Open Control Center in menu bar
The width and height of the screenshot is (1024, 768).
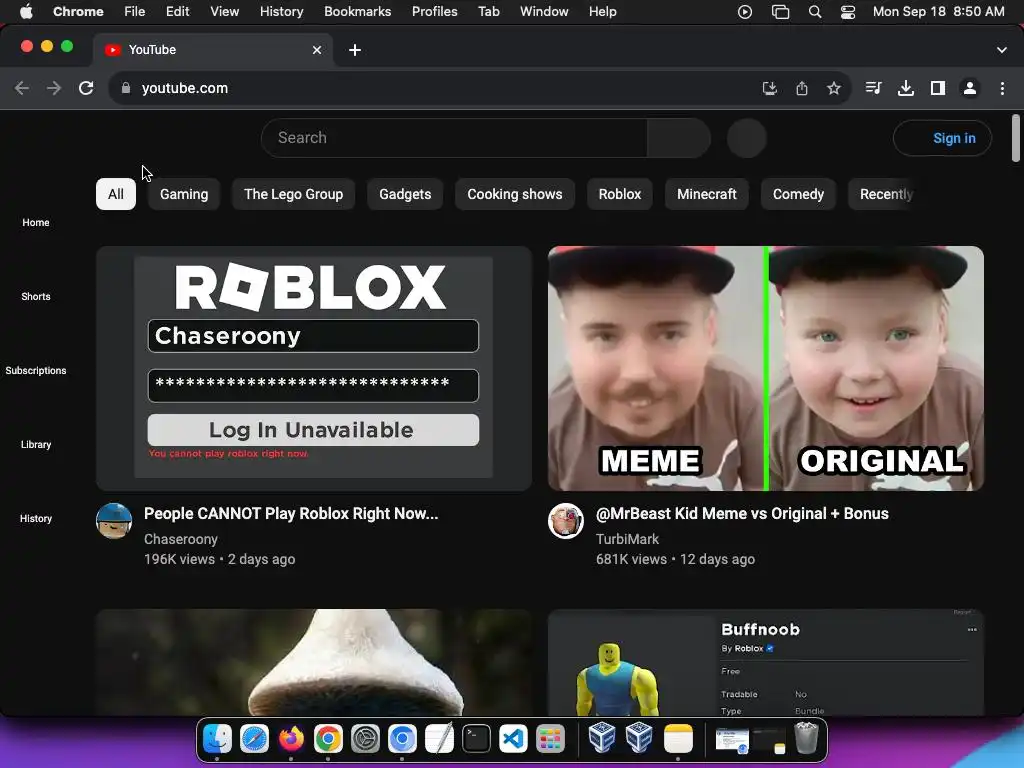(x=848, y=12)
